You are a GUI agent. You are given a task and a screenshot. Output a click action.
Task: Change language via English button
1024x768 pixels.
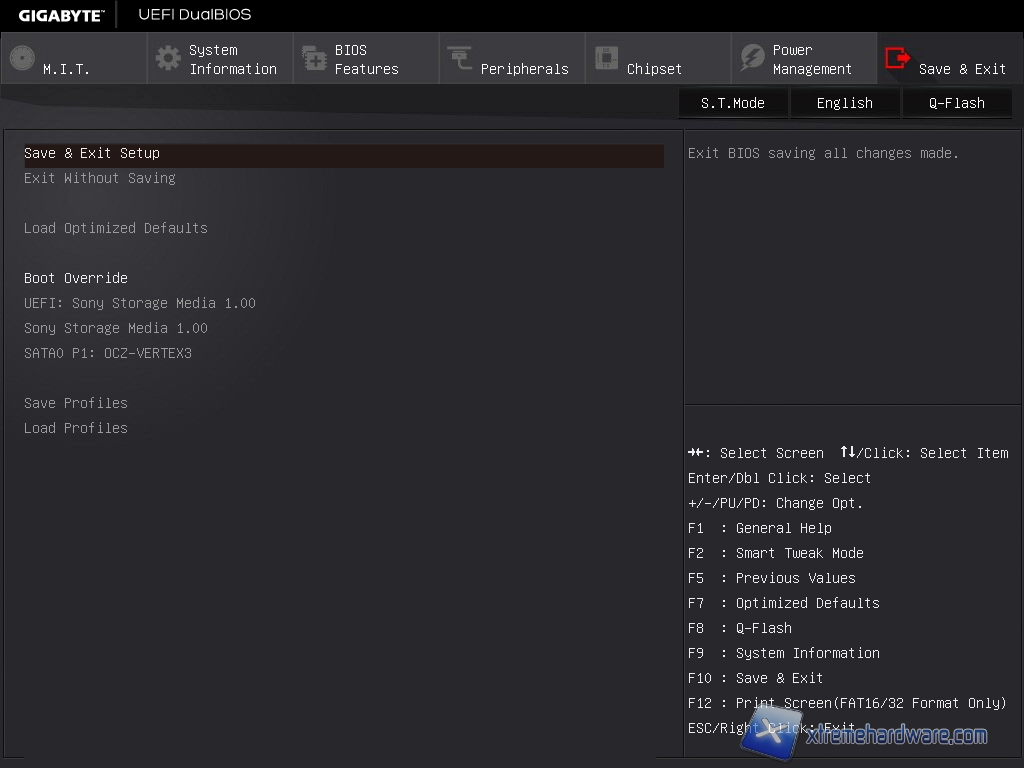[845, 103]
